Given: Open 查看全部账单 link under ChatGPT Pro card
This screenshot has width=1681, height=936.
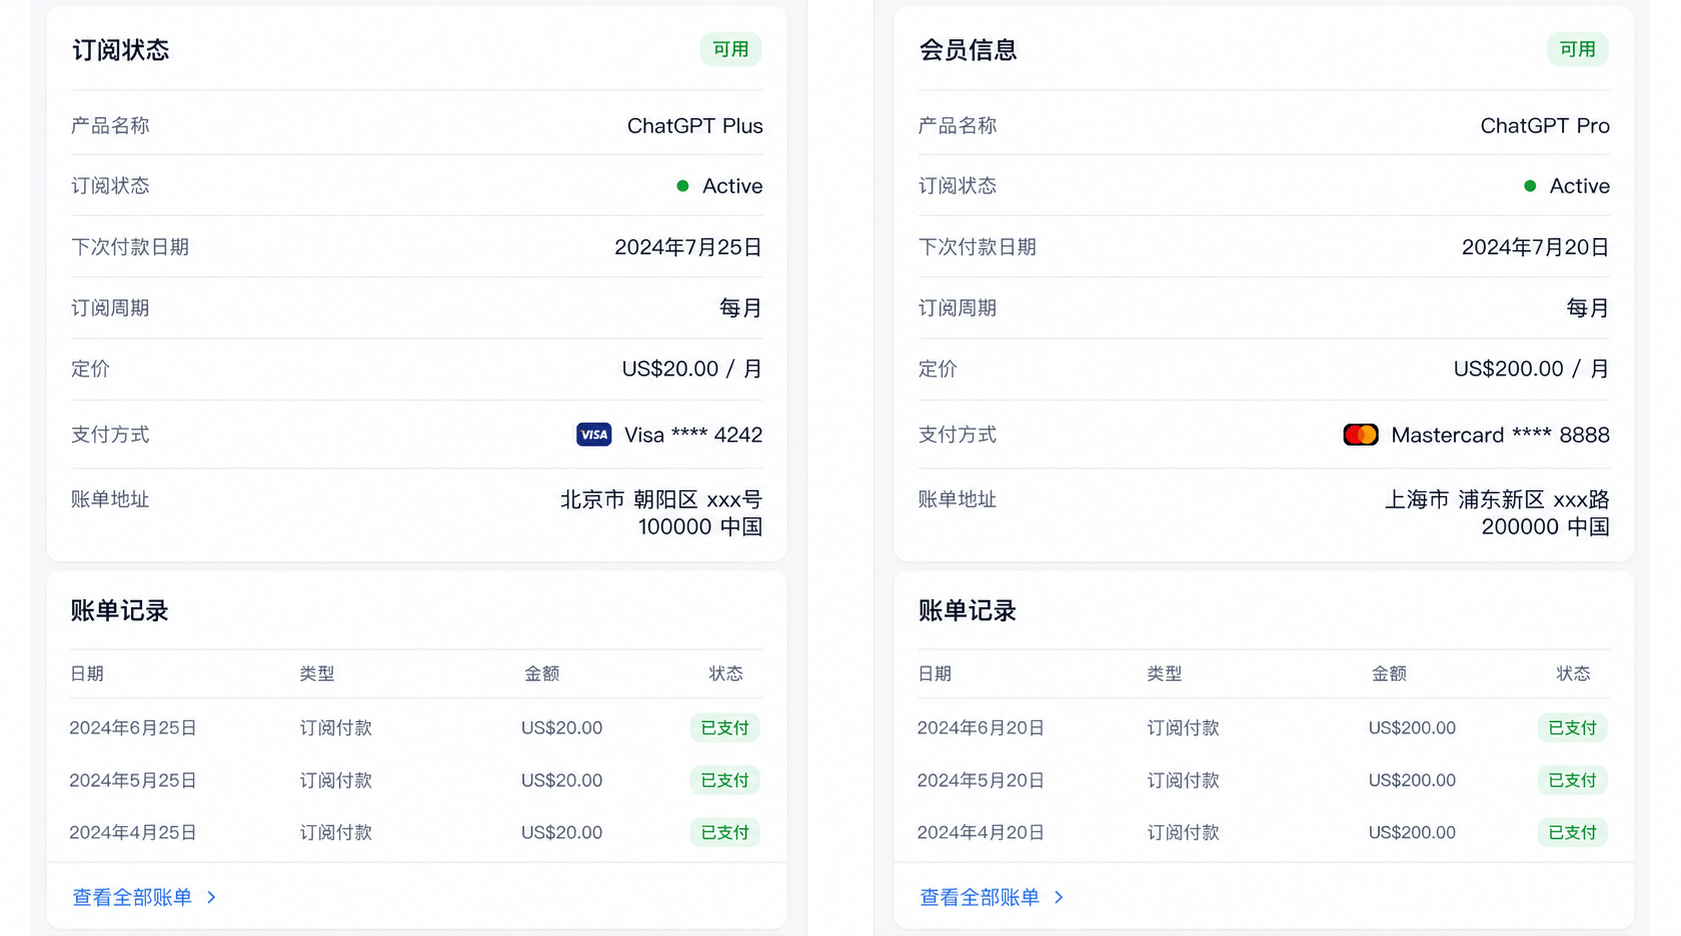Looking at the screenshot, I should 979,898.
